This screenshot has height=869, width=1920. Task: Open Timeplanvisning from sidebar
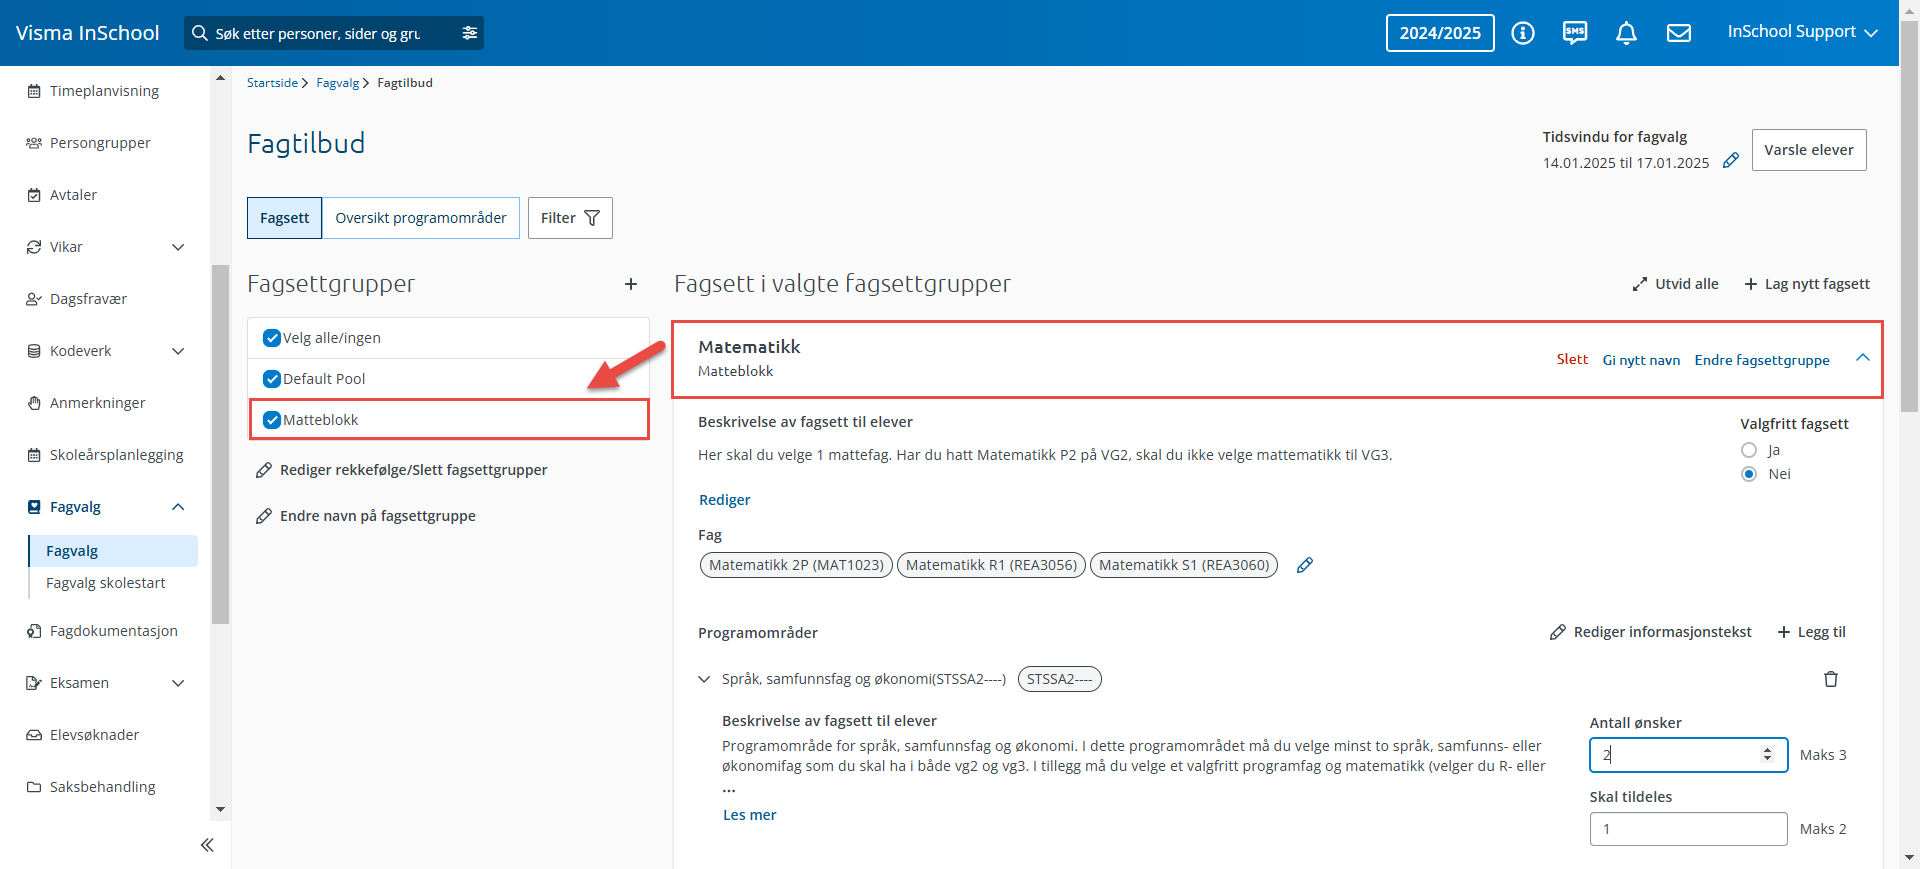pyautogui.click(x=104, y=91)
